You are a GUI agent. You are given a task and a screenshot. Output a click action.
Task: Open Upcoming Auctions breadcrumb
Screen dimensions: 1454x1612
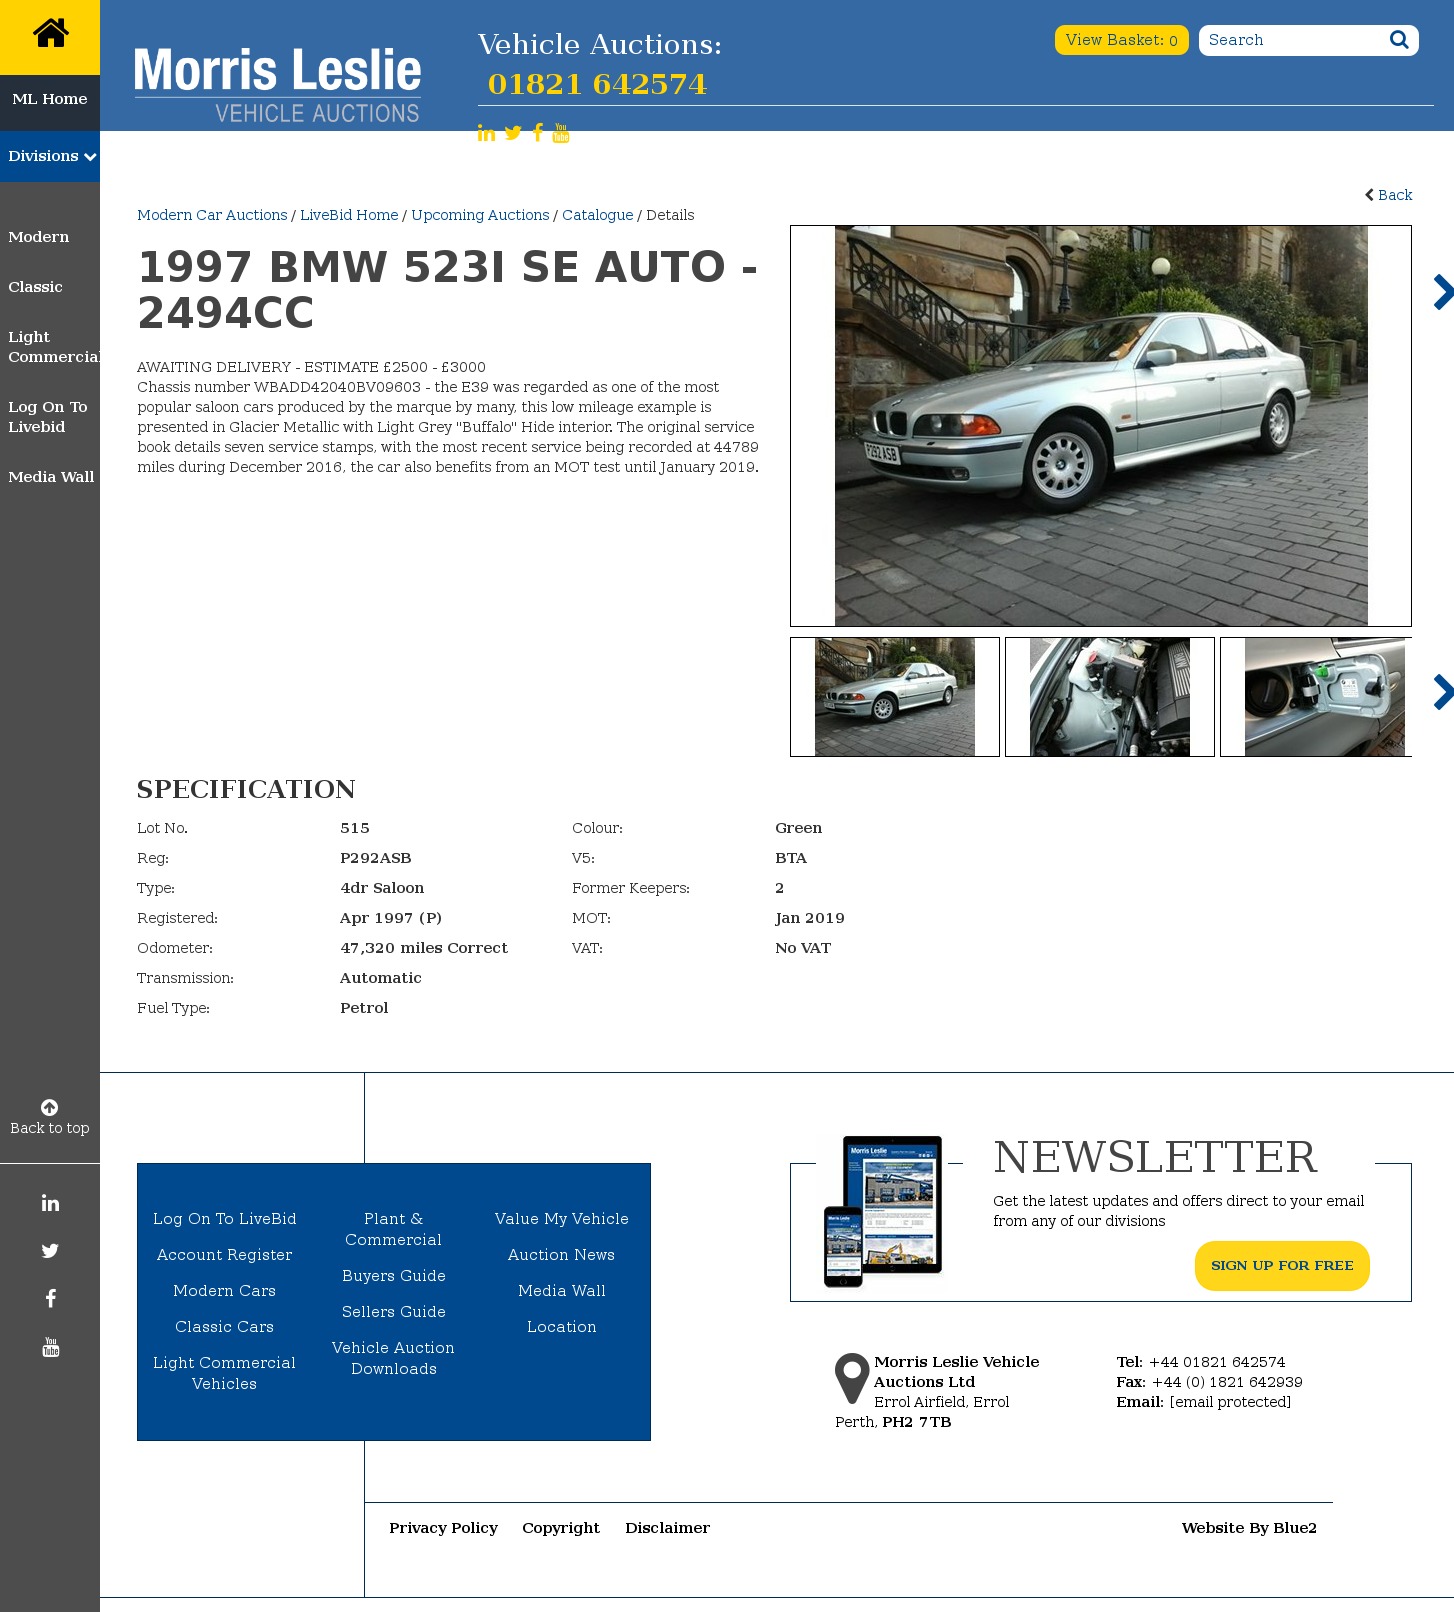(480, 215)
